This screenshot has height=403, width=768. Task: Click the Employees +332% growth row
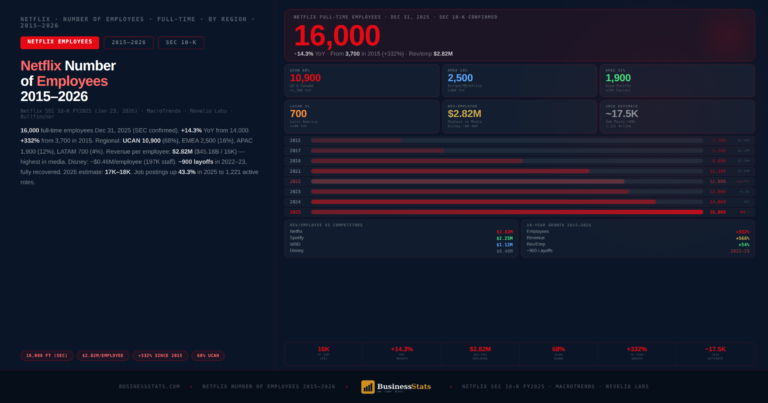tap(638, 232)
